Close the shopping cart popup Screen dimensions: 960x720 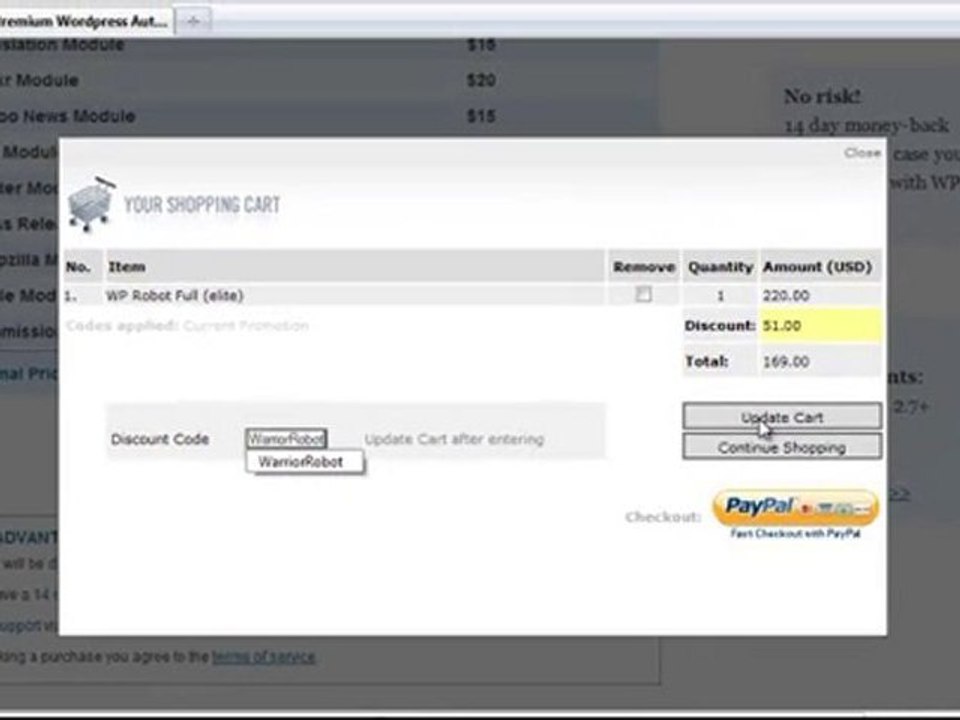point(862,153)
